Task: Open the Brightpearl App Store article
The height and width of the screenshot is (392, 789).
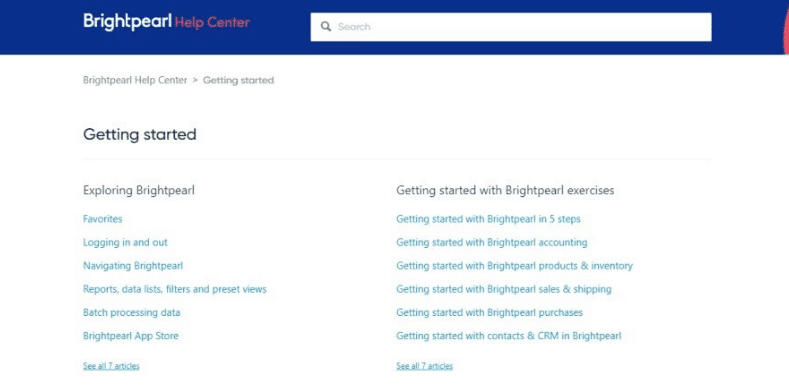Action: (131, 336)
